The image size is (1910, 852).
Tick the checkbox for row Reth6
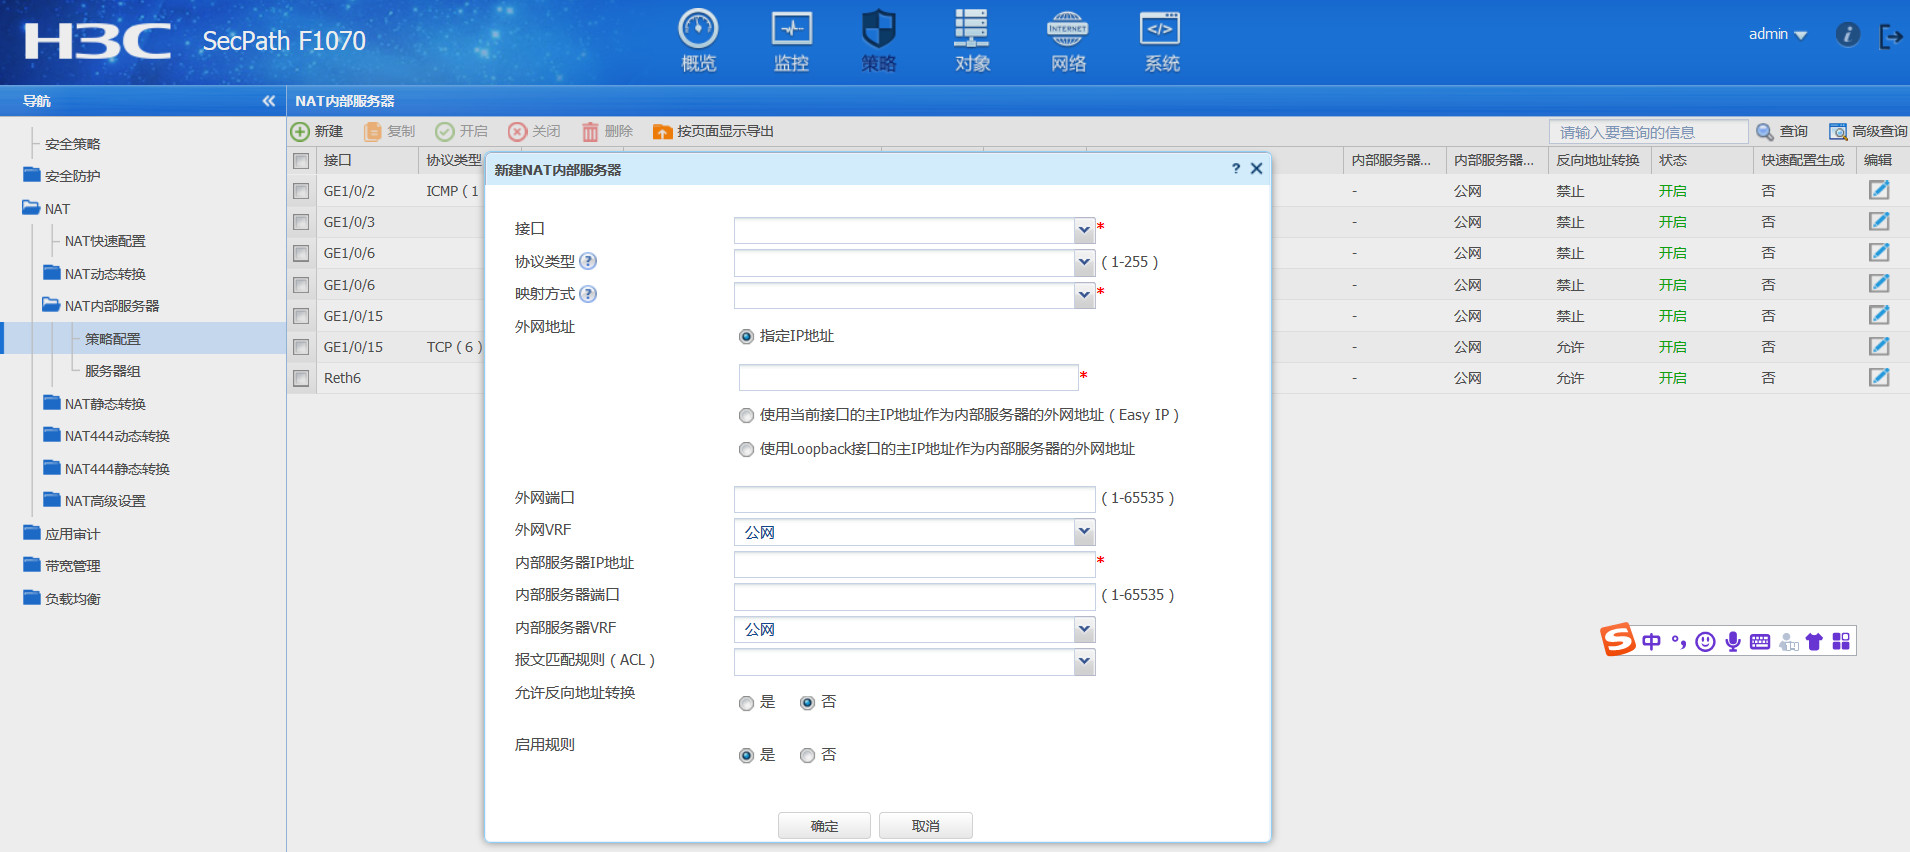point(301,379)
